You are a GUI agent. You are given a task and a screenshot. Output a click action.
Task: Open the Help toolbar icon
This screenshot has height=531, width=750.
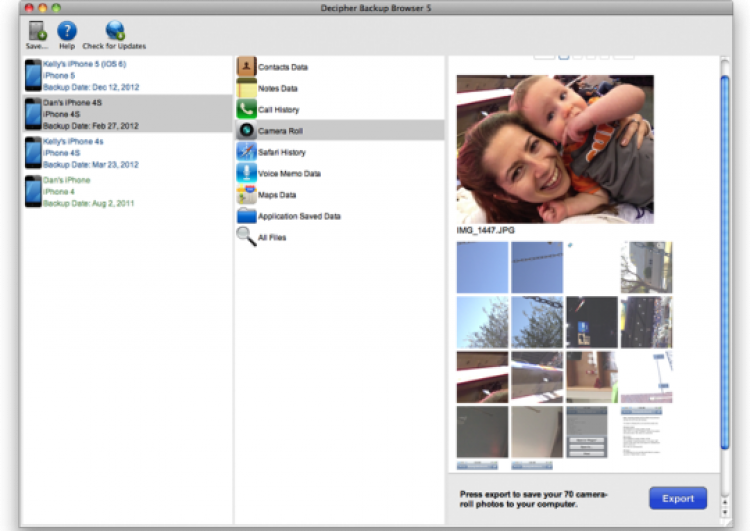point(67,31)
